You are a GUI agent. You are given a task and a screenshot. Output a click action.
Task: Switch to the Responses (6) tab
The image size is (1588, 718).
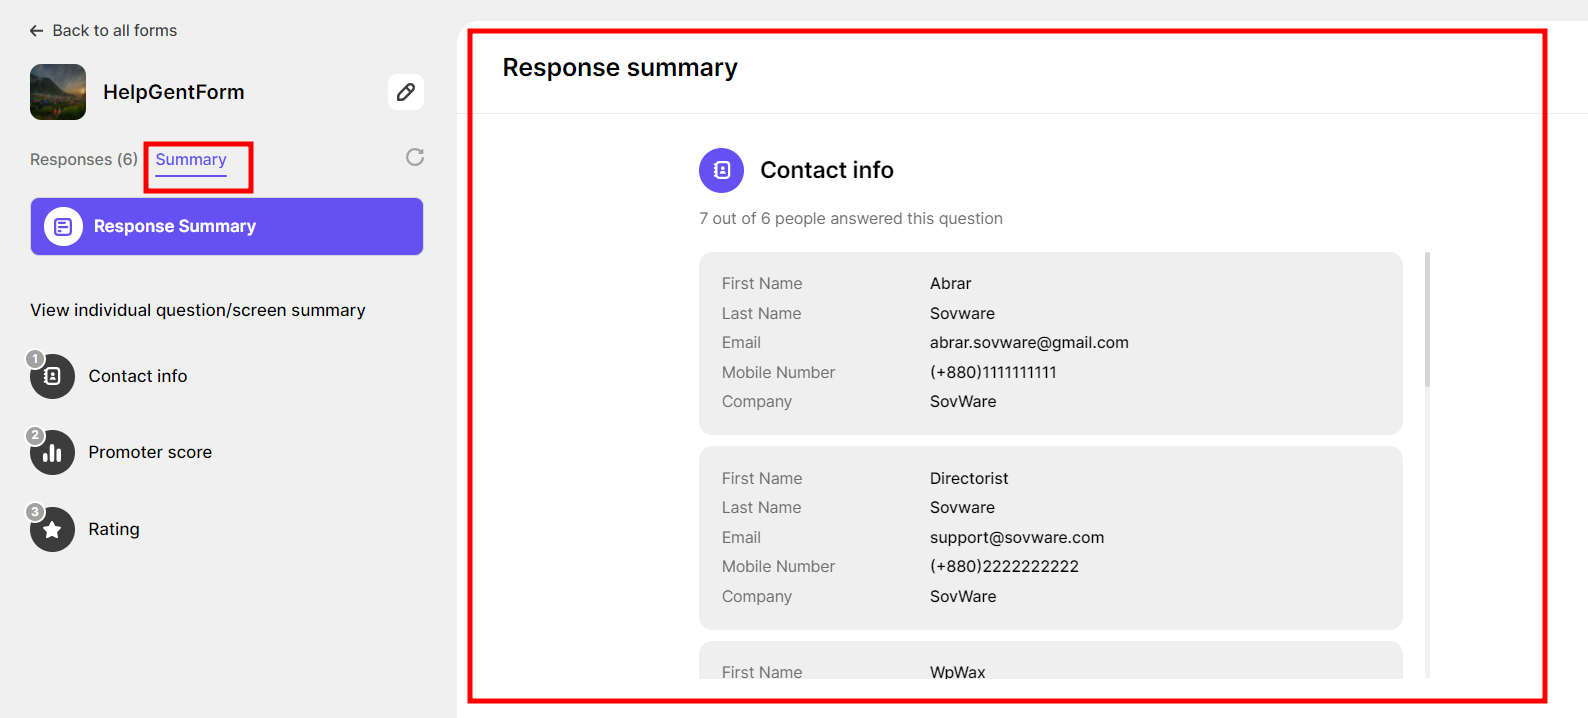(84, 160)
